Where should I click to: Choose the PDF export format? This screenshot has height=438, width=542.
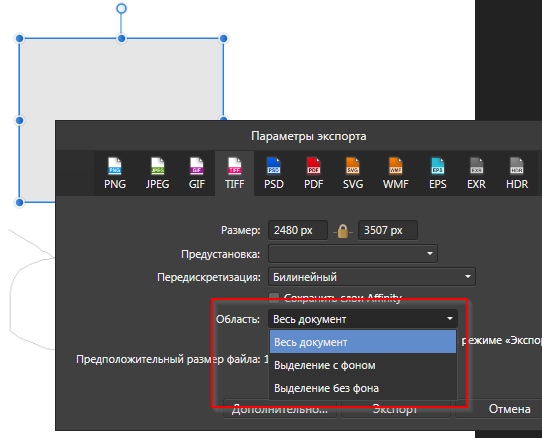[314, 173]
